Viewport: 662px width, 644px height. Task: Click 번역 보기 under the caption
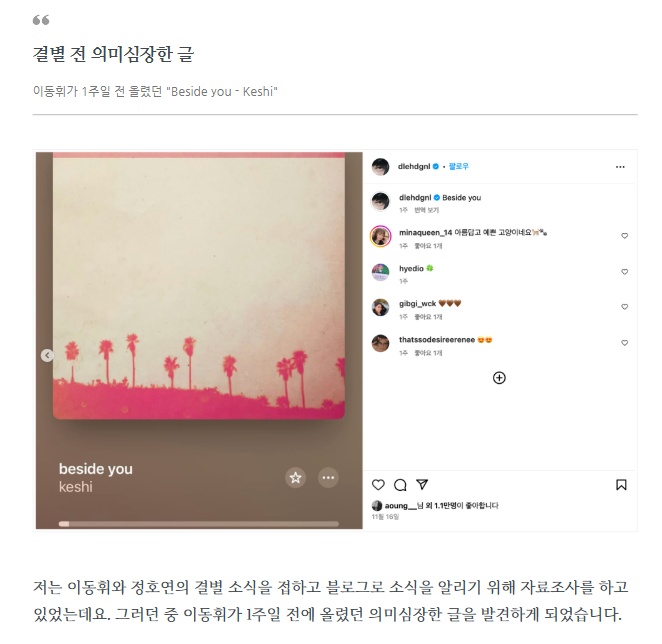click(x=426, y=210)
